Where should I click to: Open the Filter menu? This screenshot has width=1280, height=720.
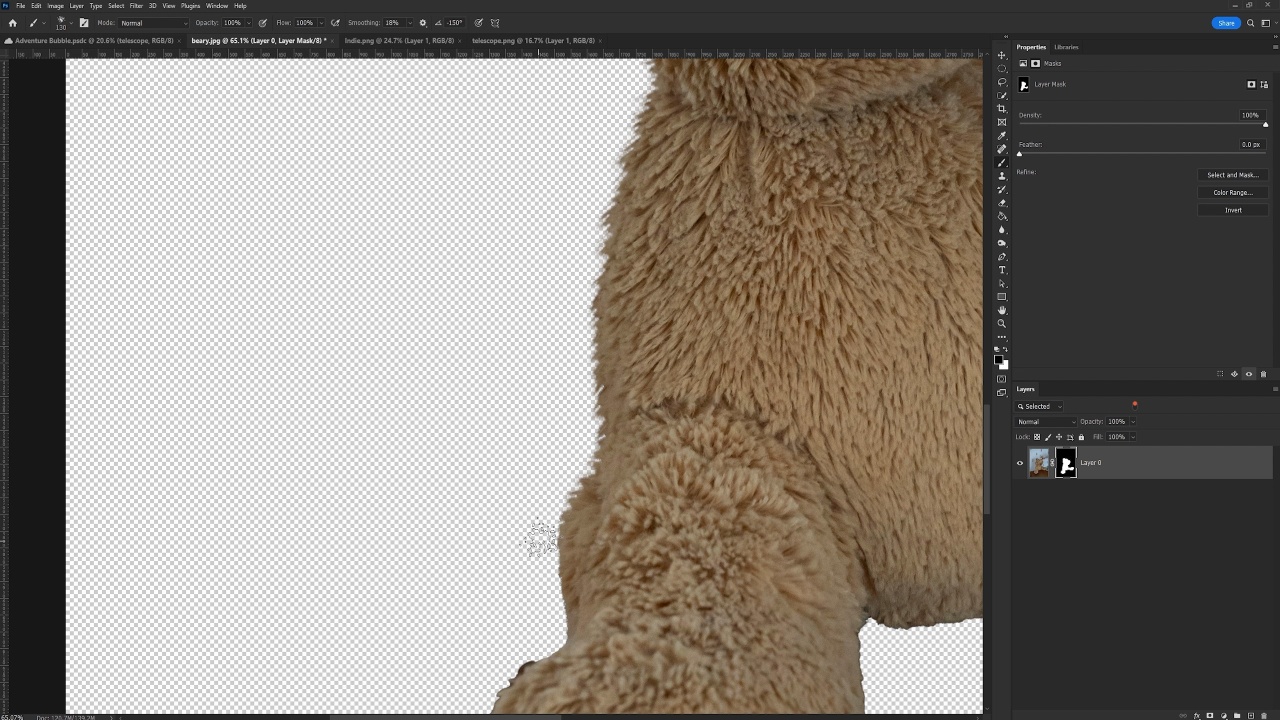136,6
